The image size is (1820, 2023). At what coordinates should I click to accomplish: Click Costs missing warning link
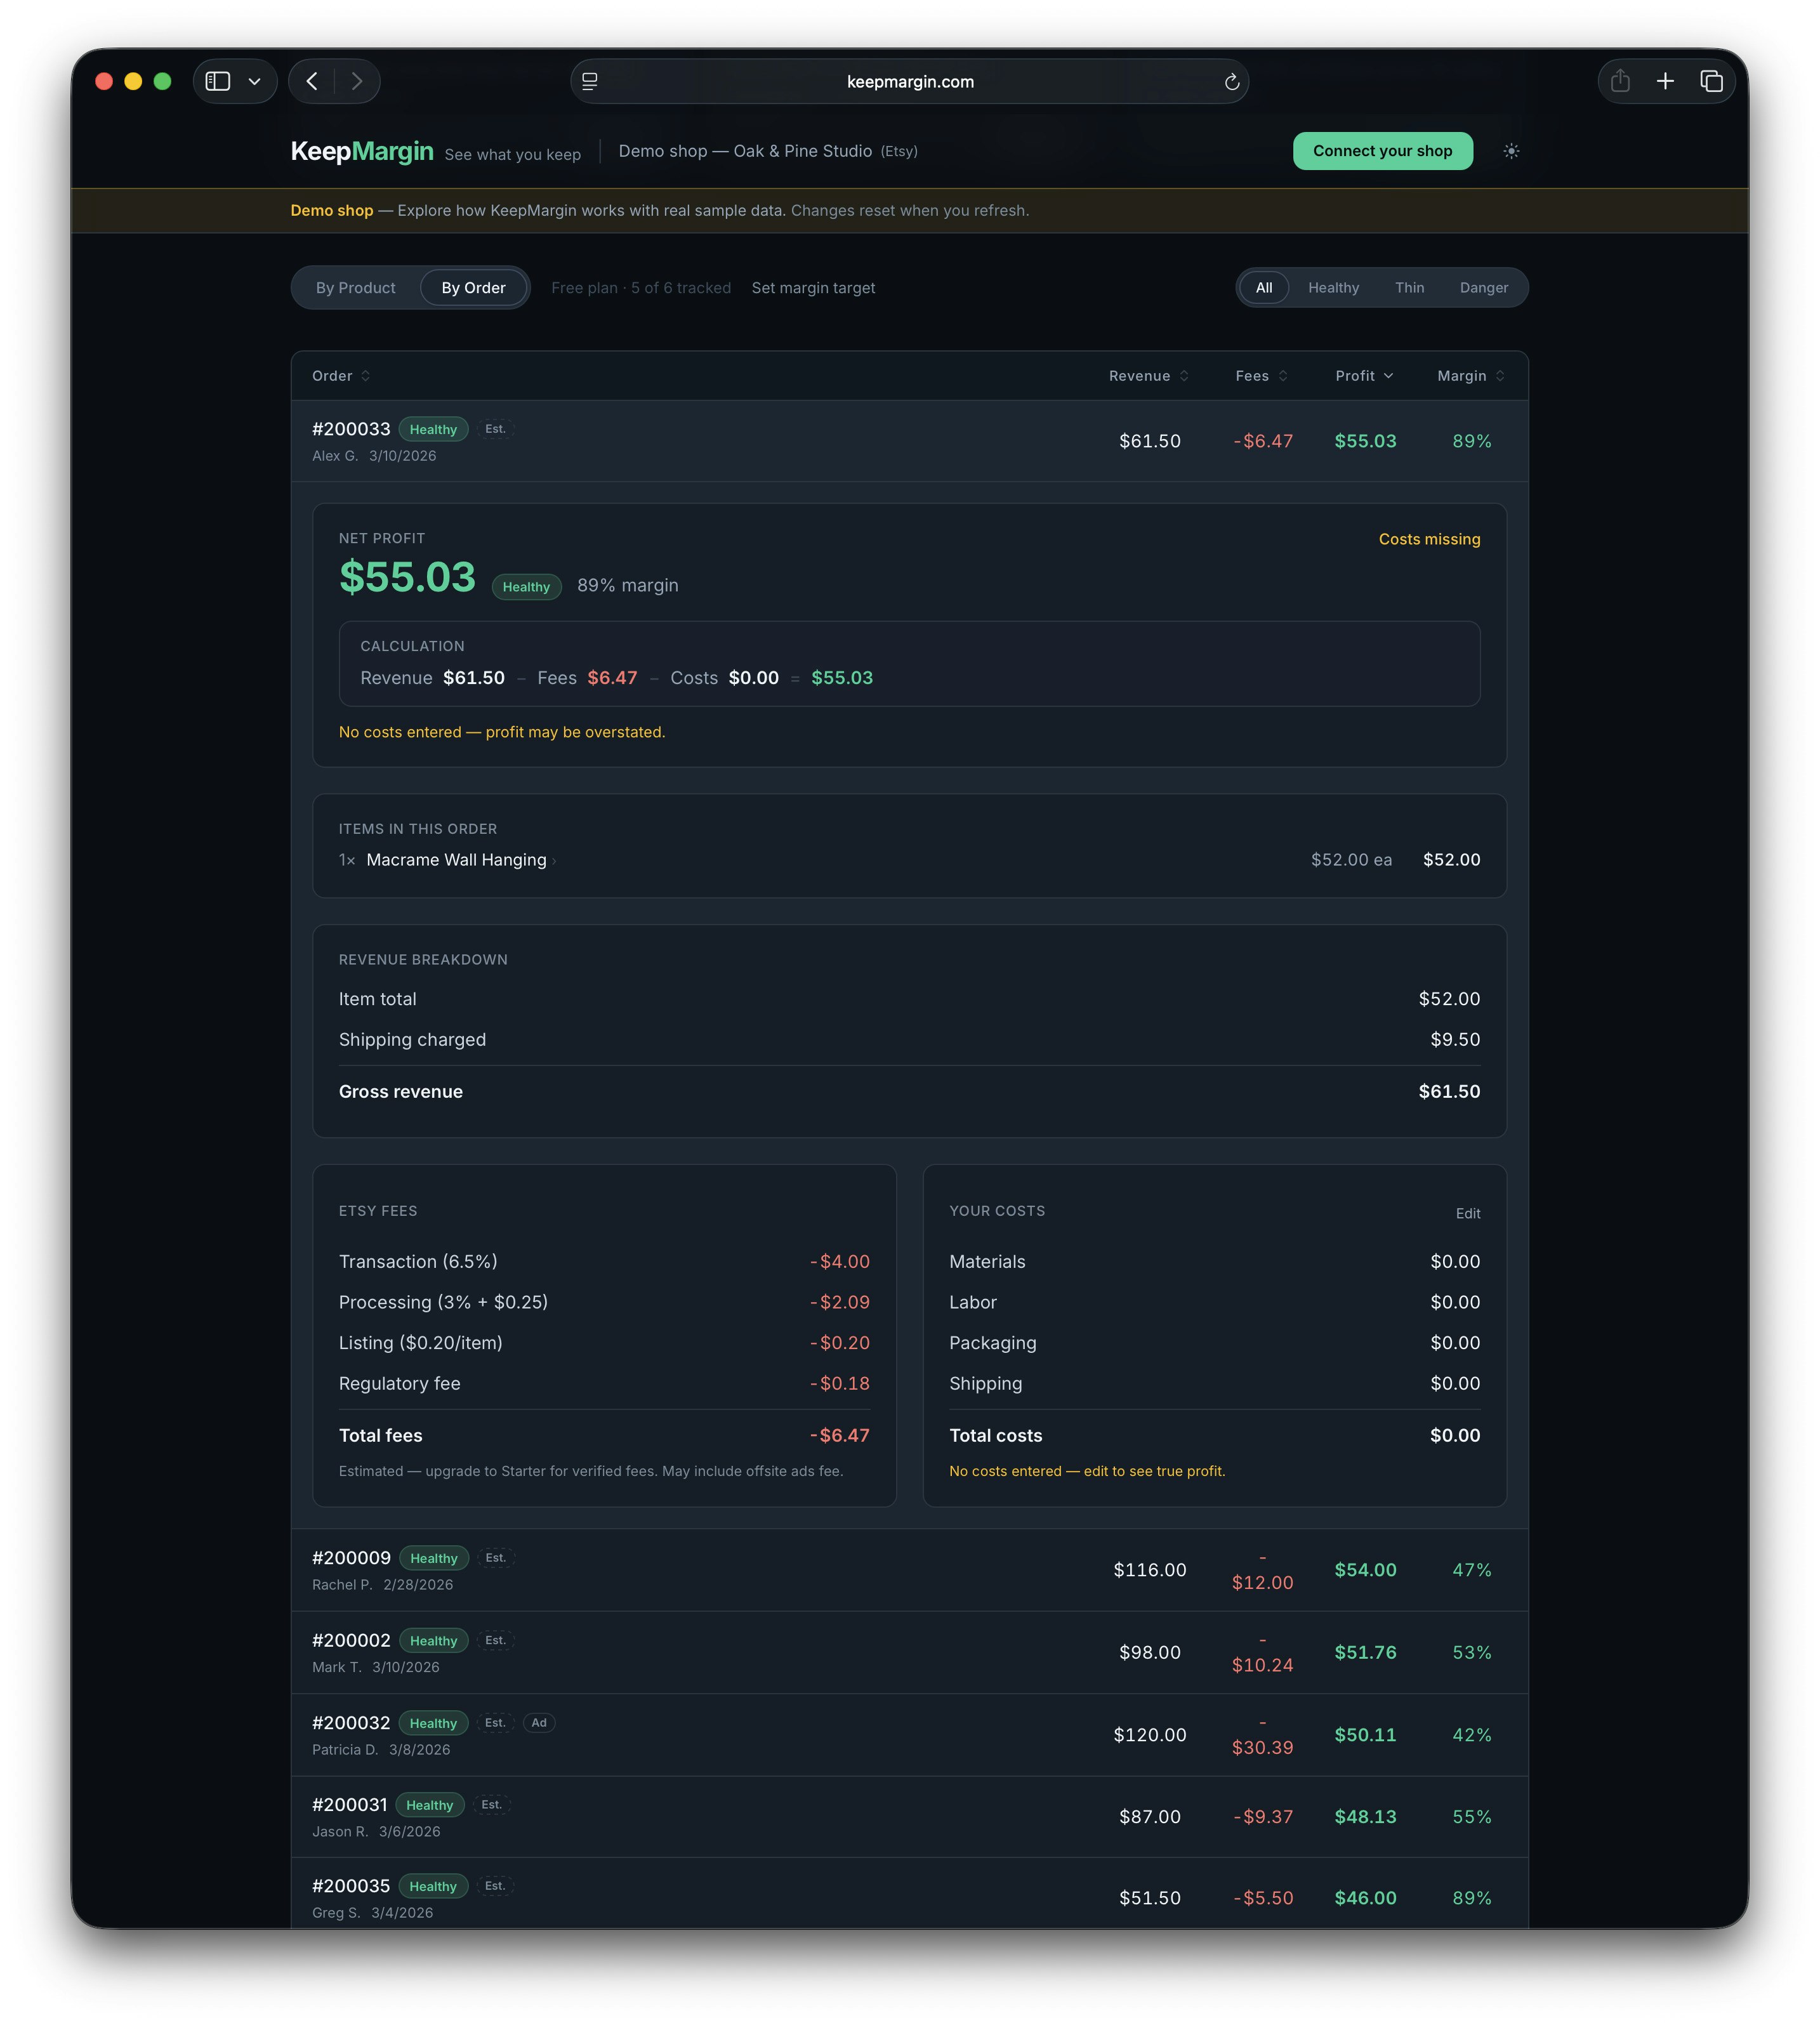pyautogui.click(x=1429, y=539)
